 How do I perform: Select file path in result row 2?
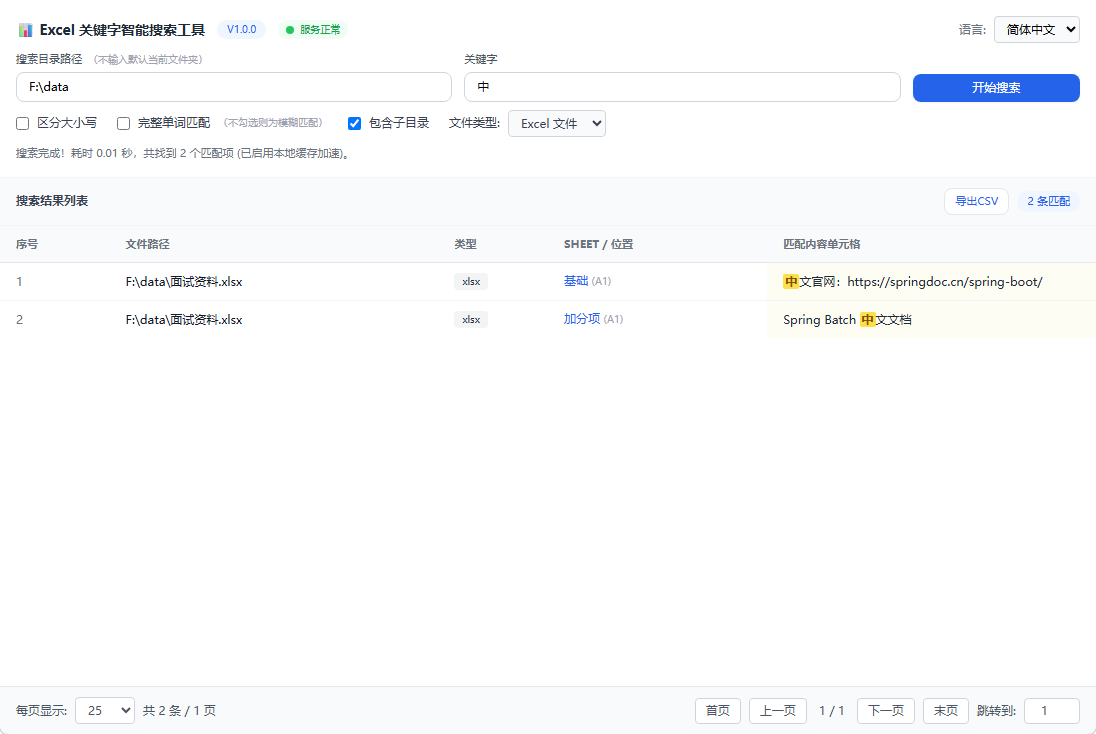click(184, 319)
